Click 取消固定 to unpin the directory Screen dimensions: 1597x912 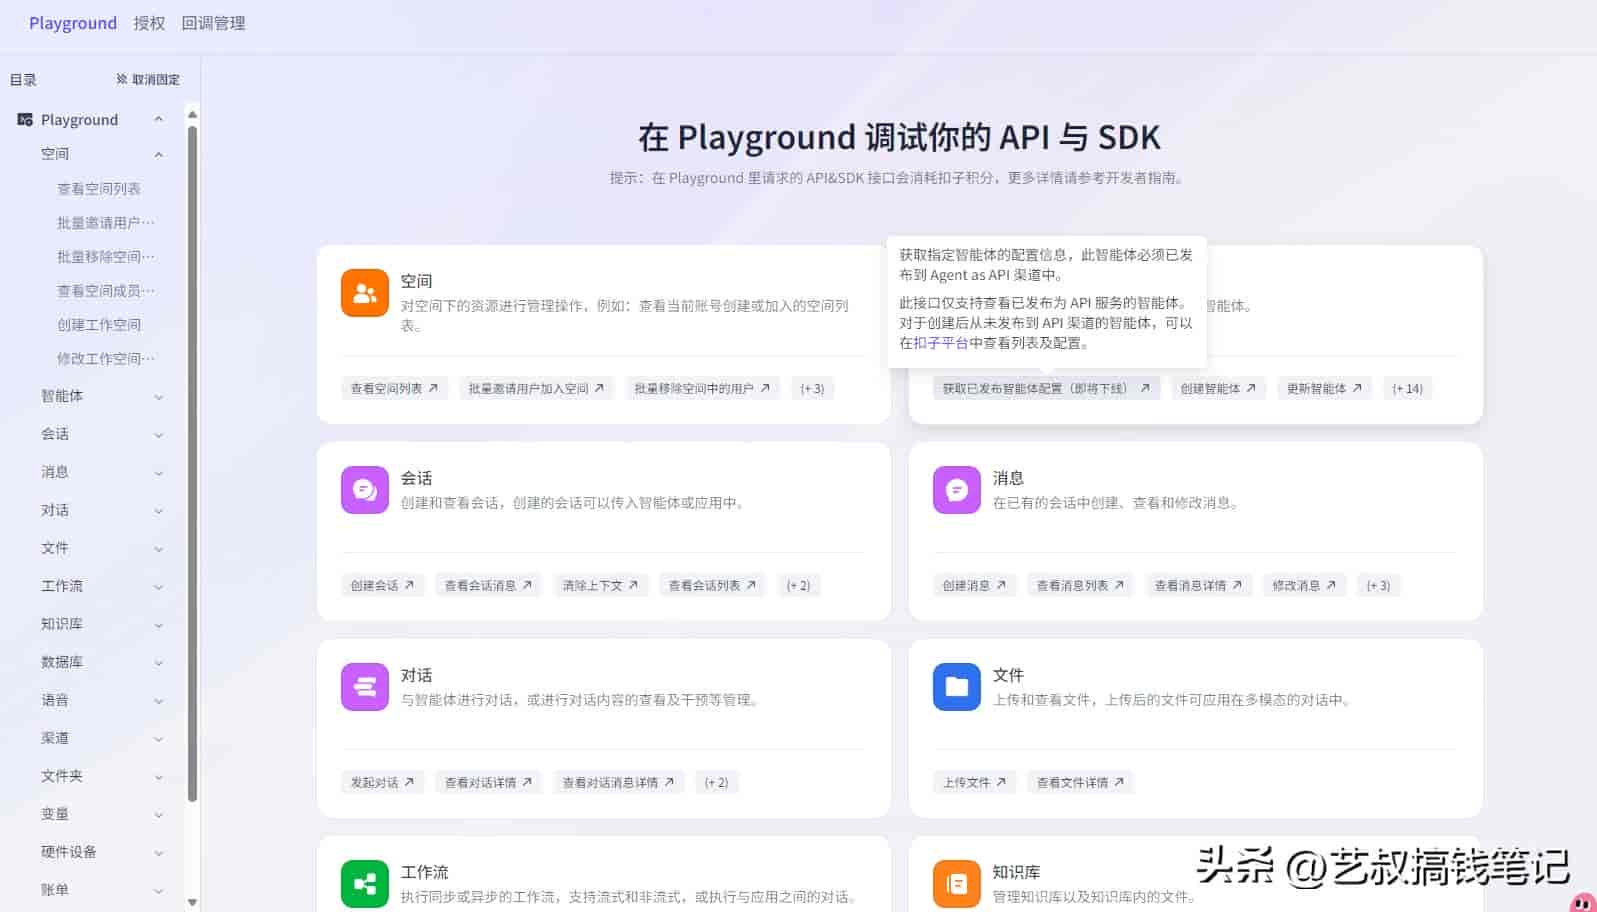point(148,79)
